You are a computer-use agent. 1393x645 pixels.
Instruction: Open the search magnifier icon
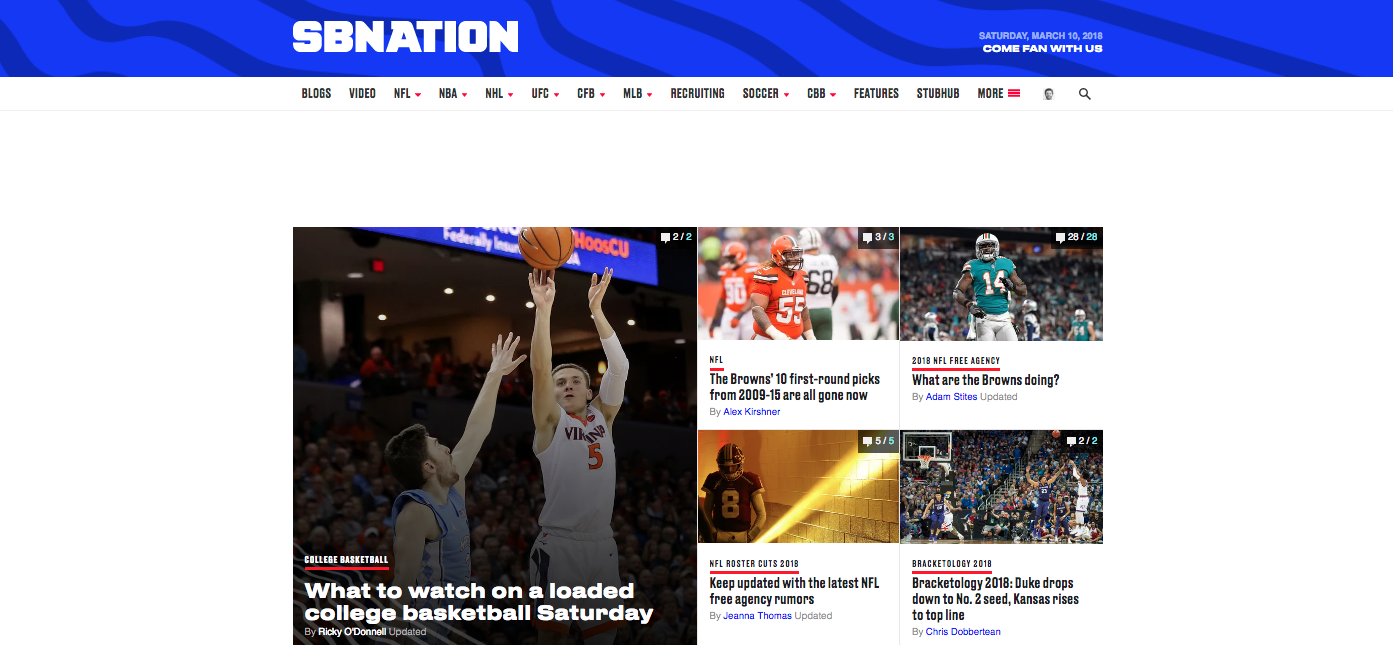point(1085,94)
